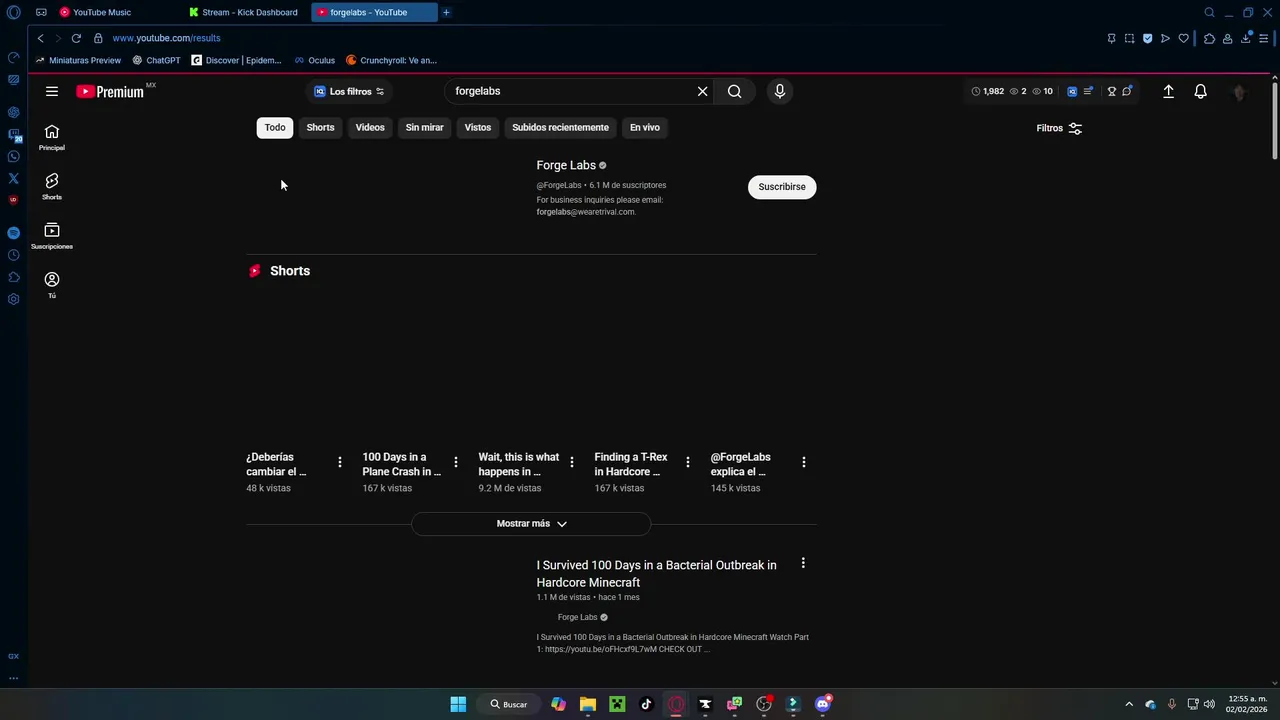This screenshot has width=1280, height=720.
Task: Open history clock in the Opera sidebar
Action: (13, 255)
